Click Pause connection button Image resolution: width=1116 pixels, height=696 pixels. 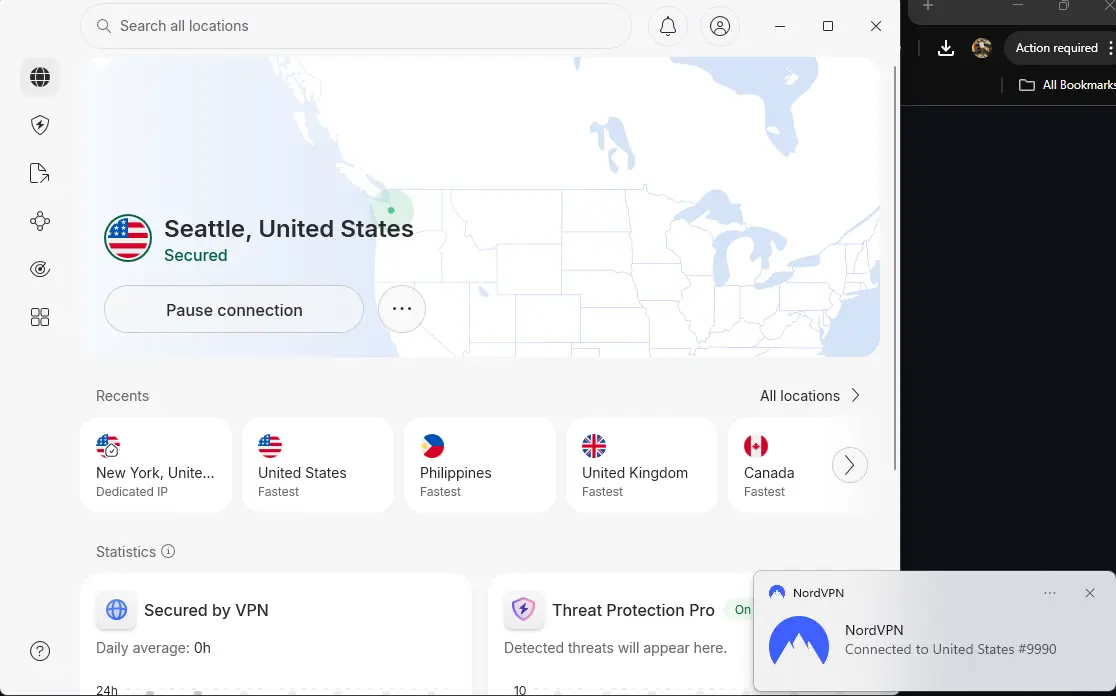(x=234, y=310)
